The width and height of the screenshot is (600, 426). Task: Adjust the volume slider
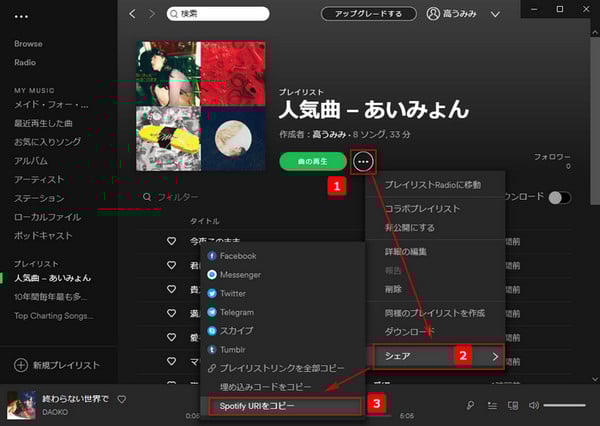click(564, 405)
